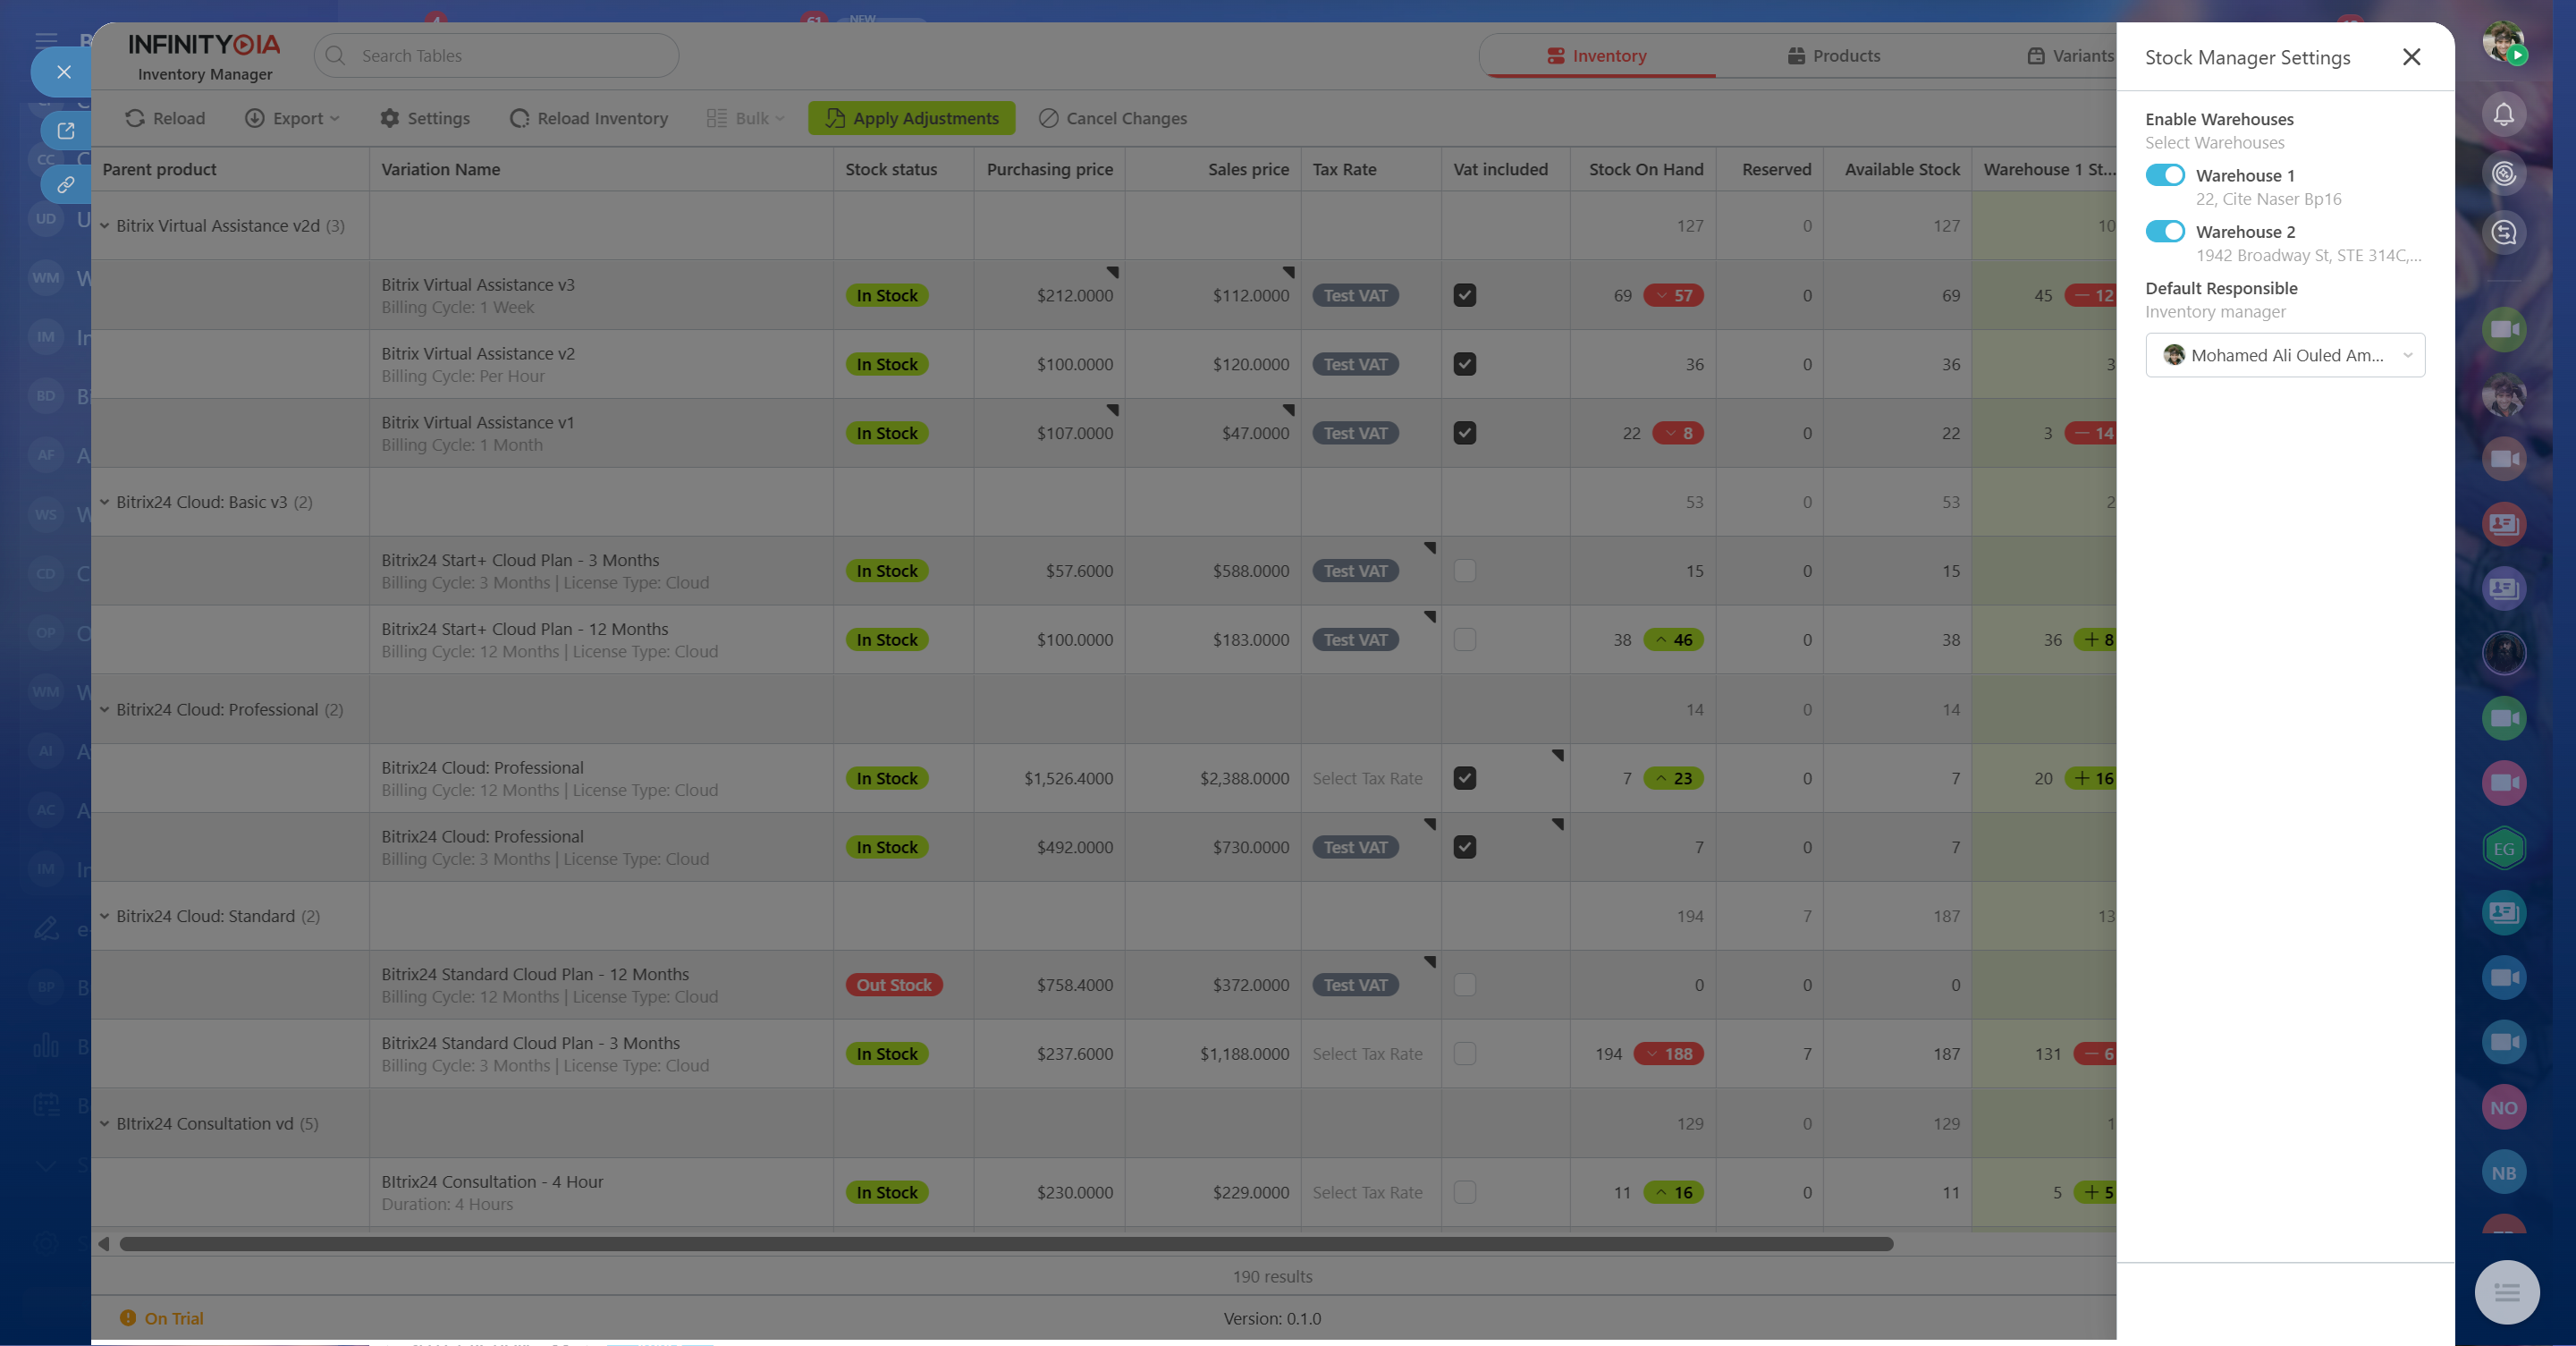This screenshot has width=2576, height=1346.
Task: Click the external open icon in sidebar
Action: tap(66, 130)
